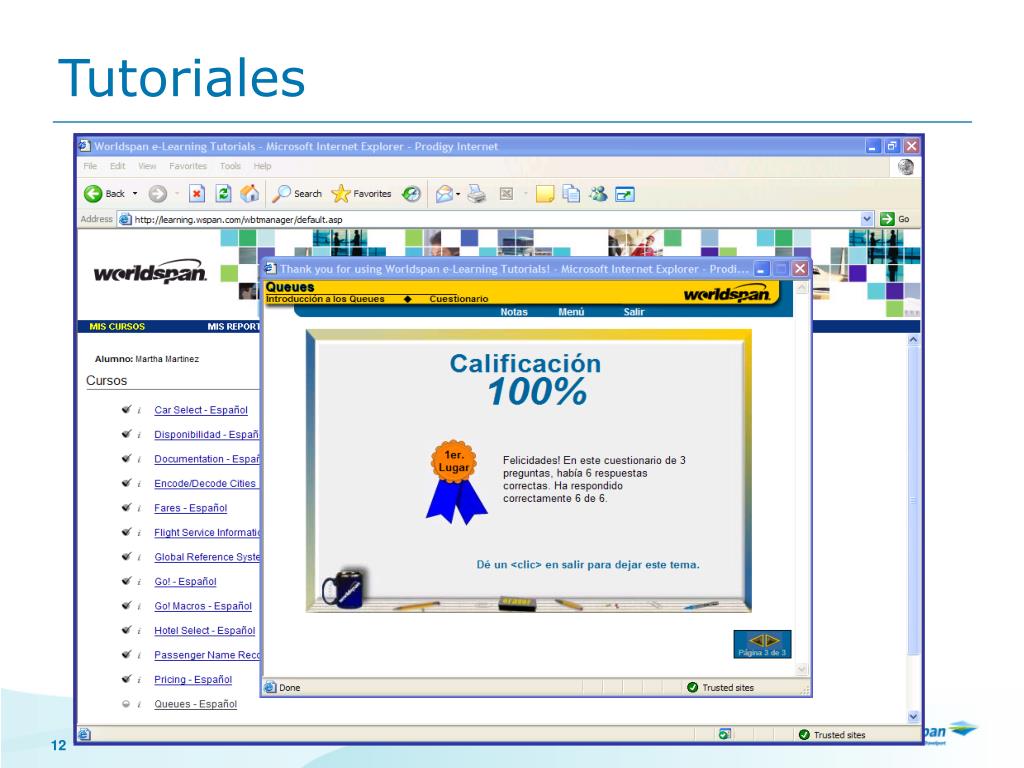Open the Favorites menu

[x=187, y=166]
